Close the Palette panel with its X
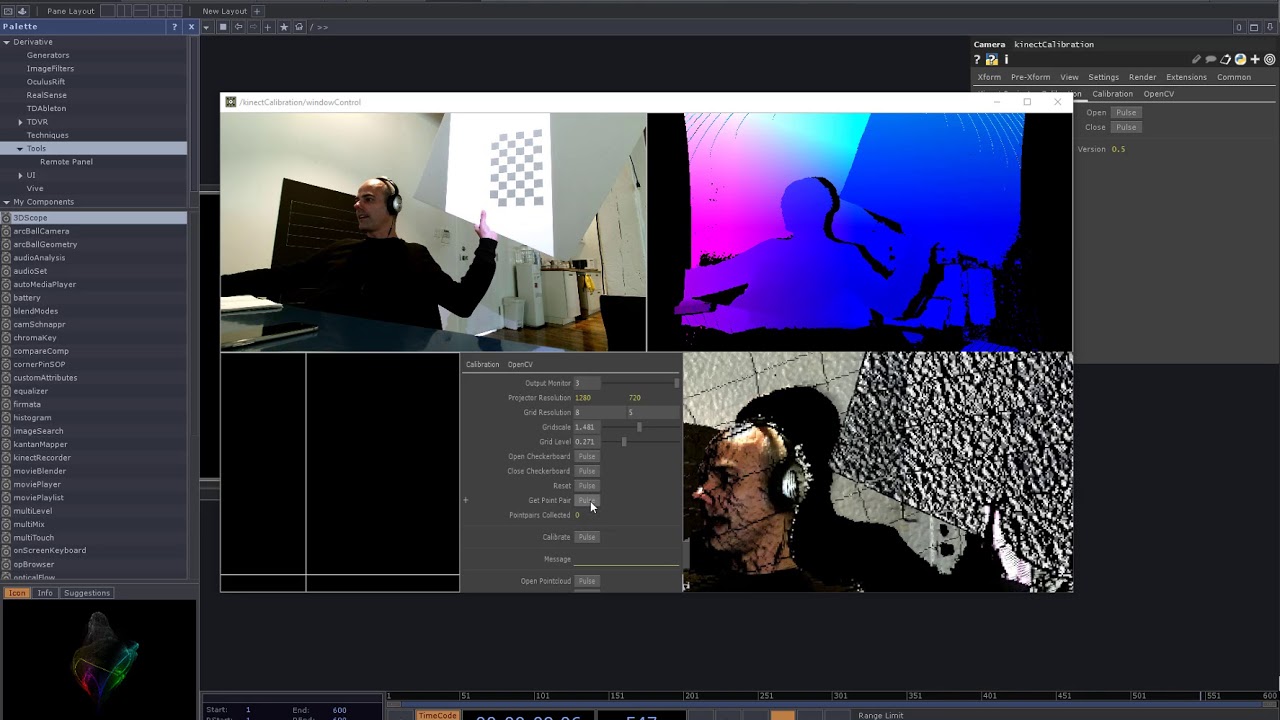The image size is (1280, 720). pyautogui.click(x=191, y=27)
